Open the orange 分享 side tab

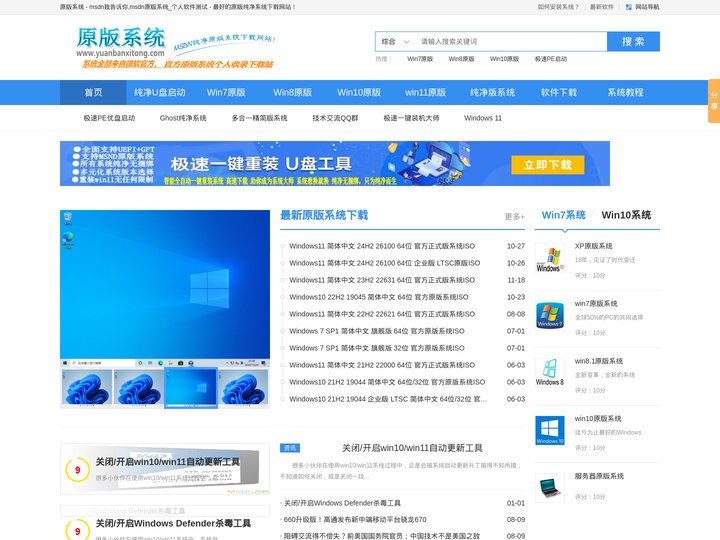point(714,101)
